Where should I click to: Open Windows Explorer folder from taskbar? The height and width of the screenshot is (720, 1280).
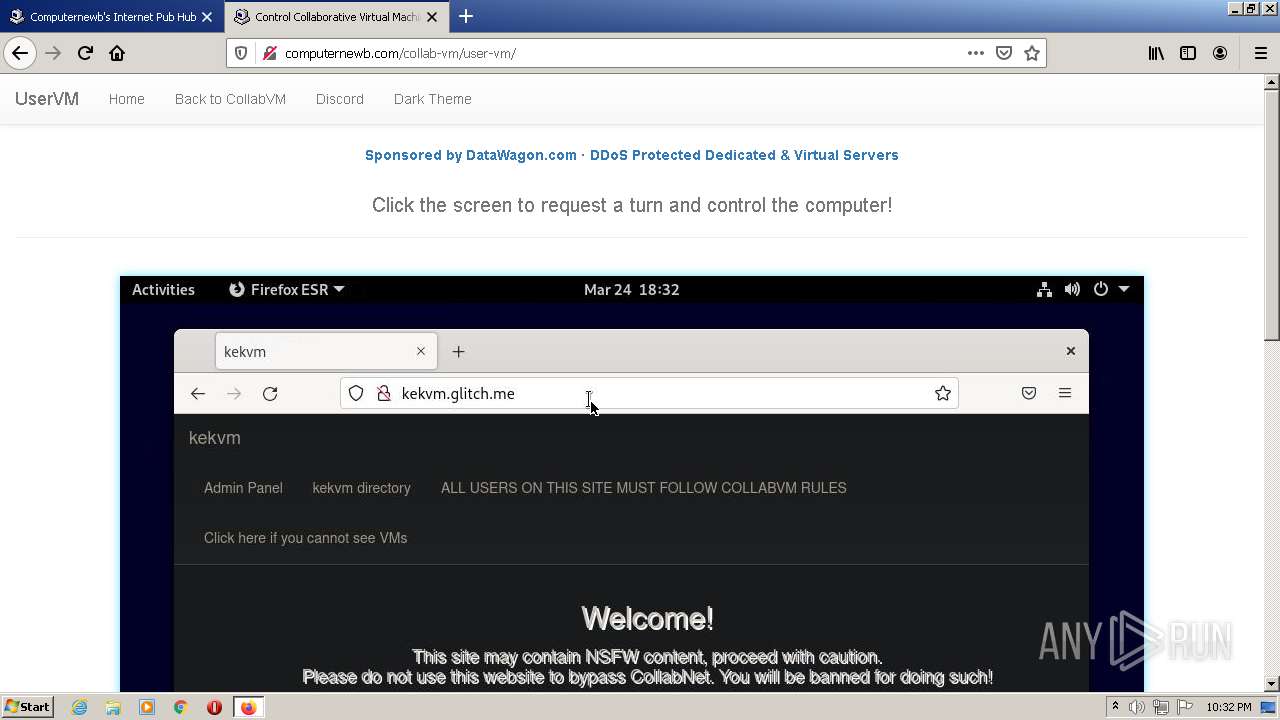[113, 707]
